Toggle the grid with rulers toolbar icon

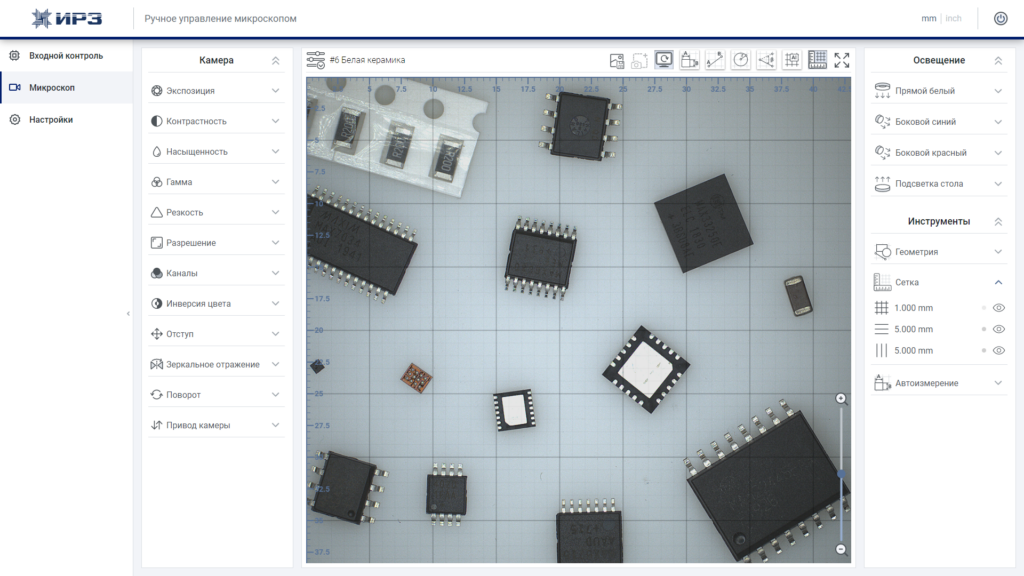coord(817,60)
